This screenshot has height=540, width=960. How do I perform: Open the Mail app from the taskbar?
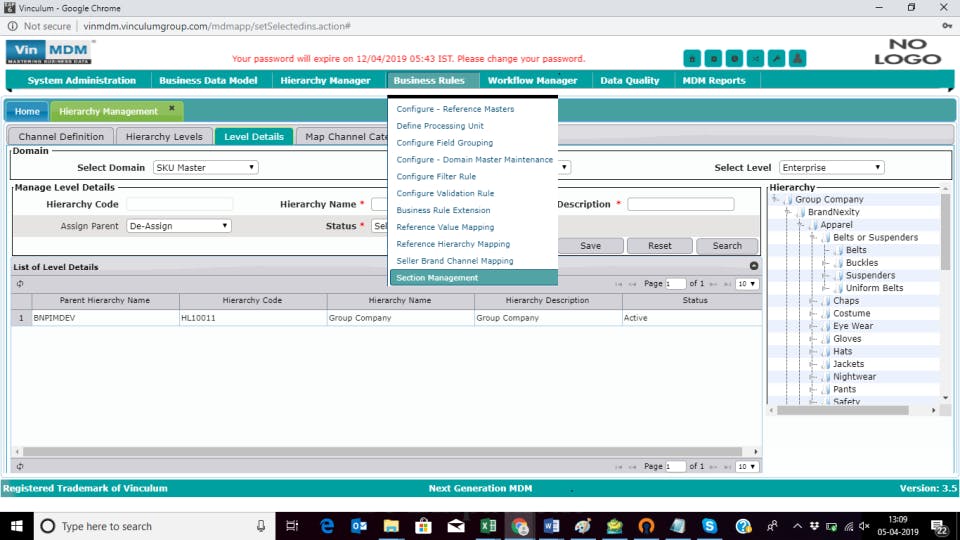(456, 526)
